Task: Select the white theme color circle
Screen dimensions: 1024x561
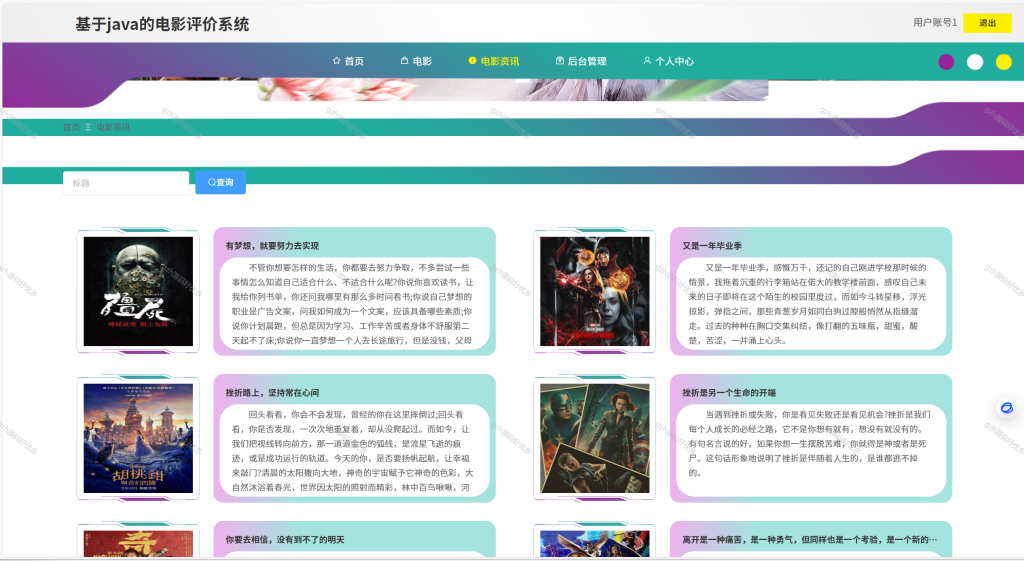Action: point(975,62)
